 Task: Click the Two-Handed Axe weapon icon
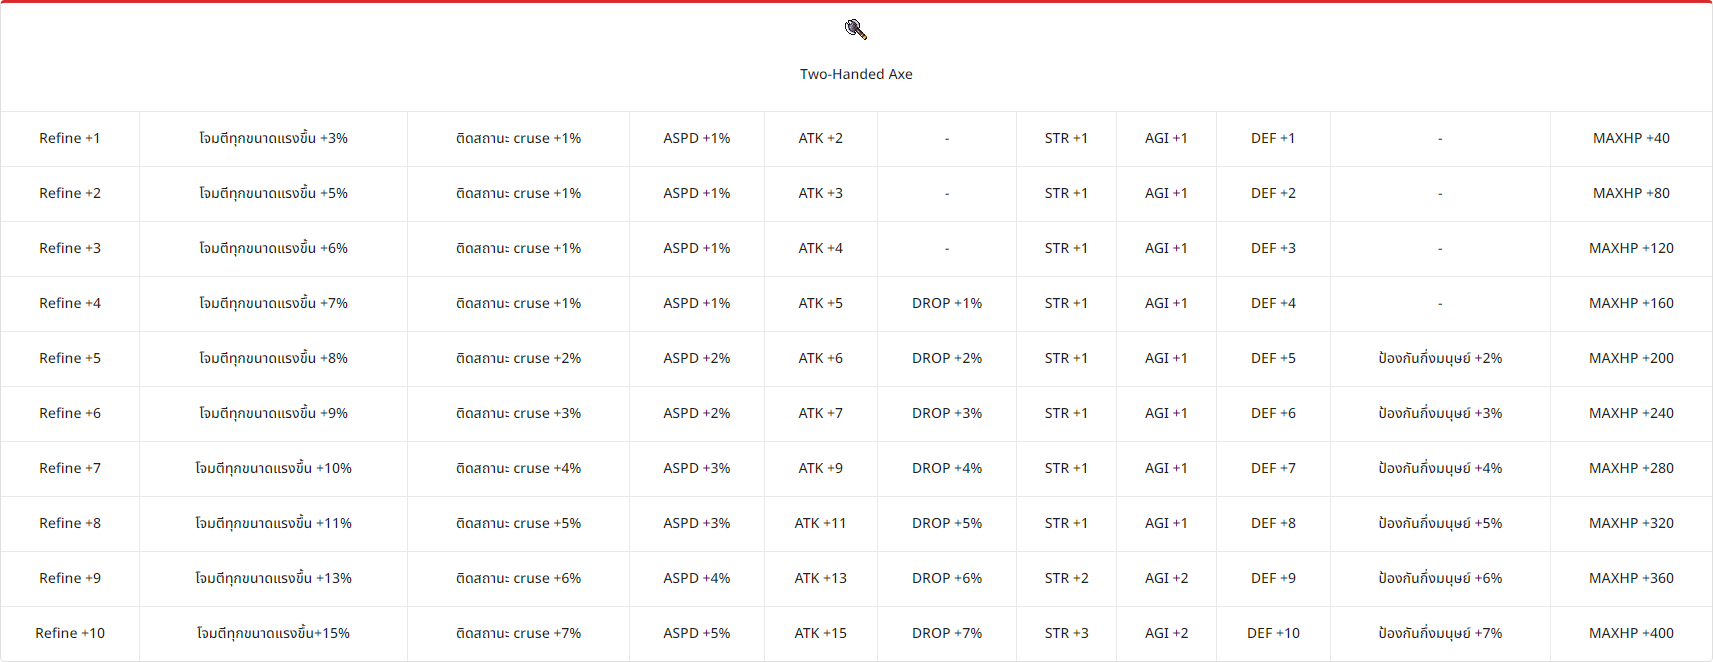(x=856, y=30)
